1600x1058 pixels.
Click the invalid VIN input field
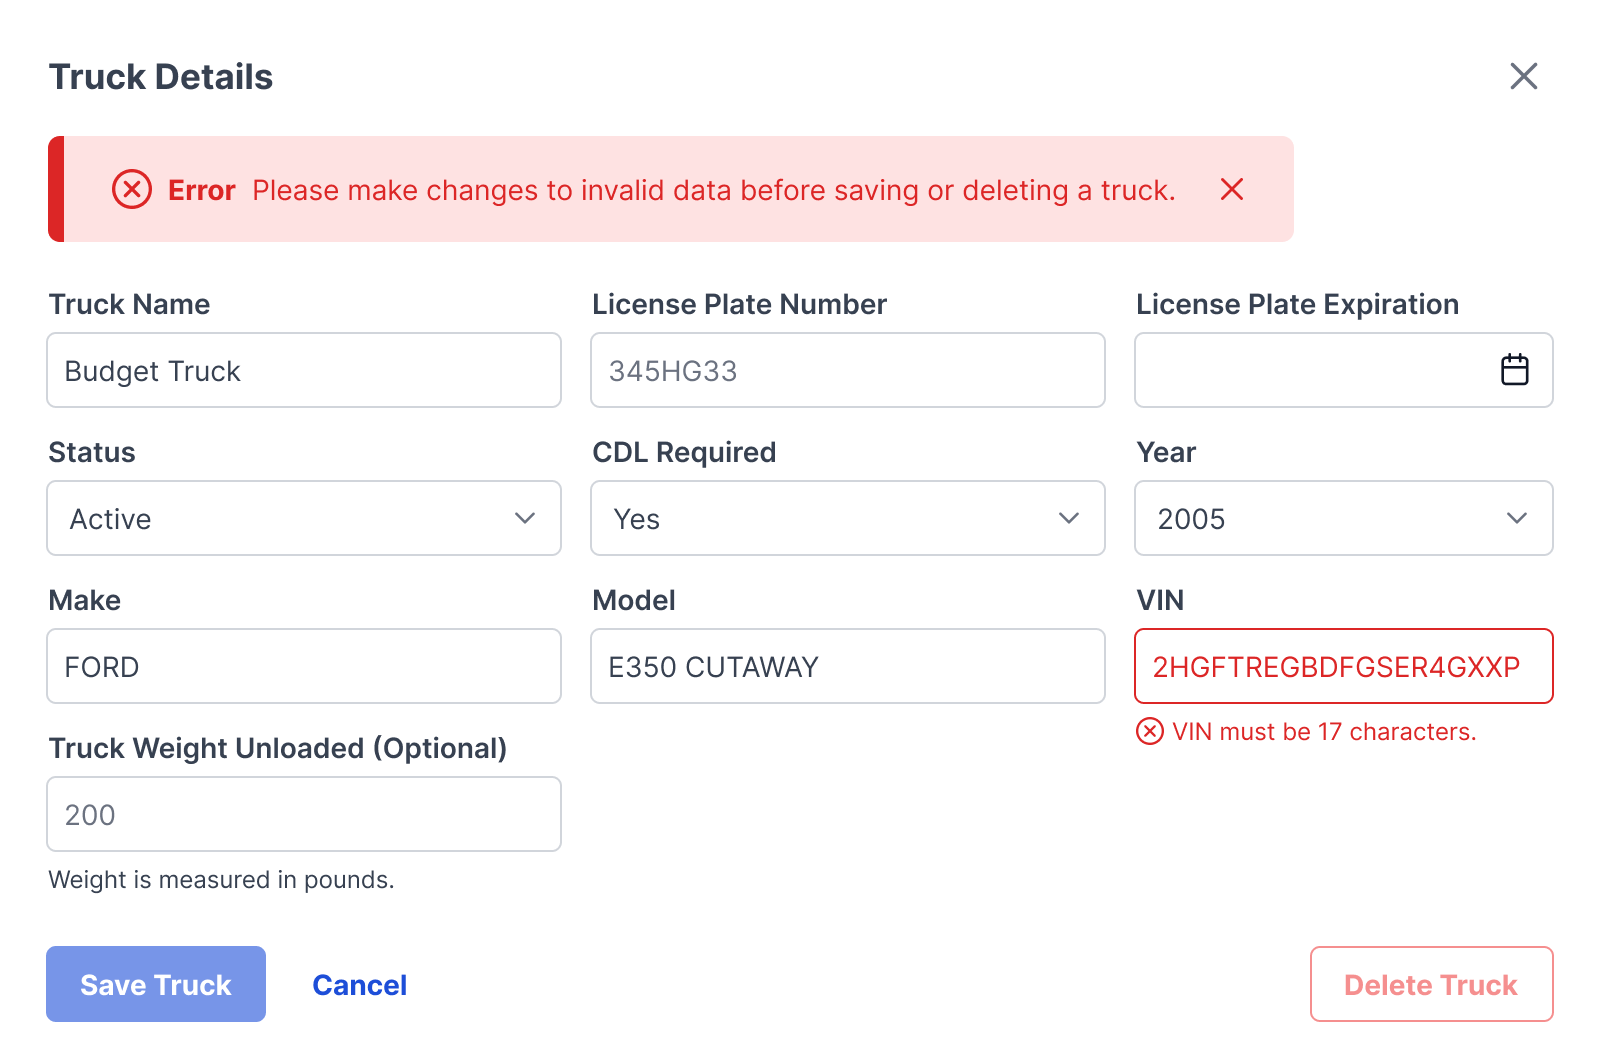coord(1343,666)
